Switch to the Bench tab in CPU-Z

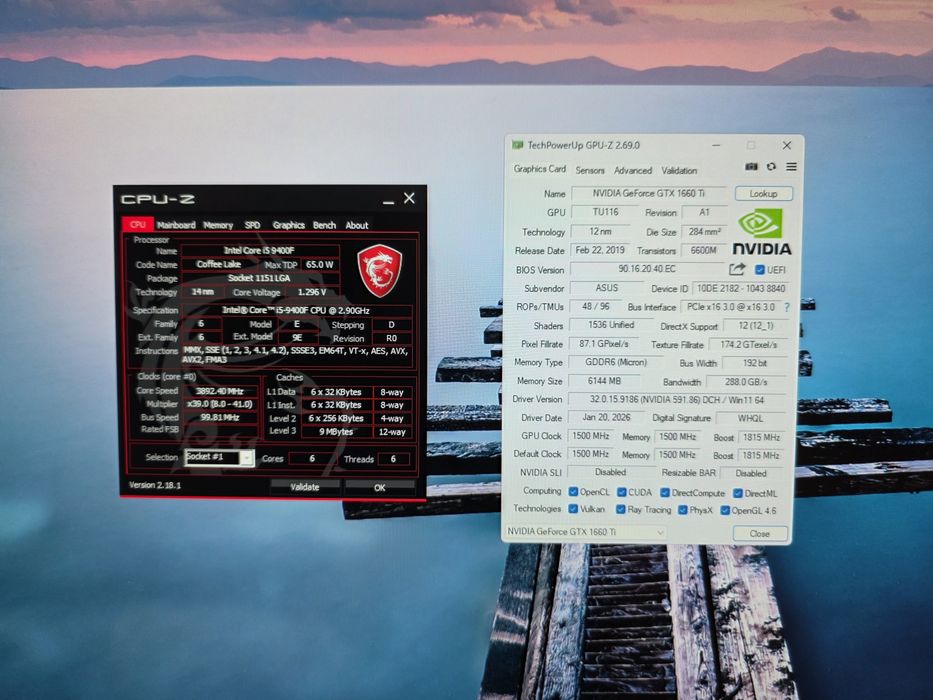click(x=324, y=225)
